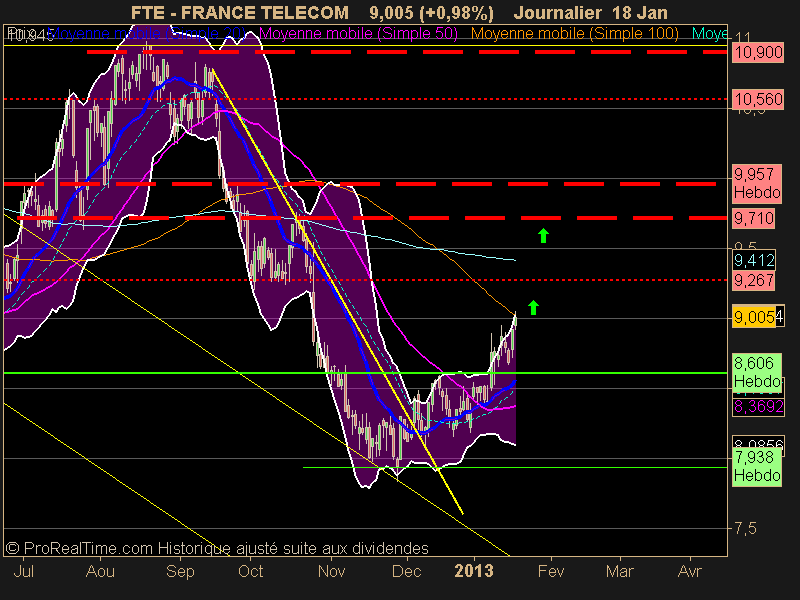This screenshot has width=800, height=600.
Task: Select the Nov month on time axis
Action: (332, 571)
